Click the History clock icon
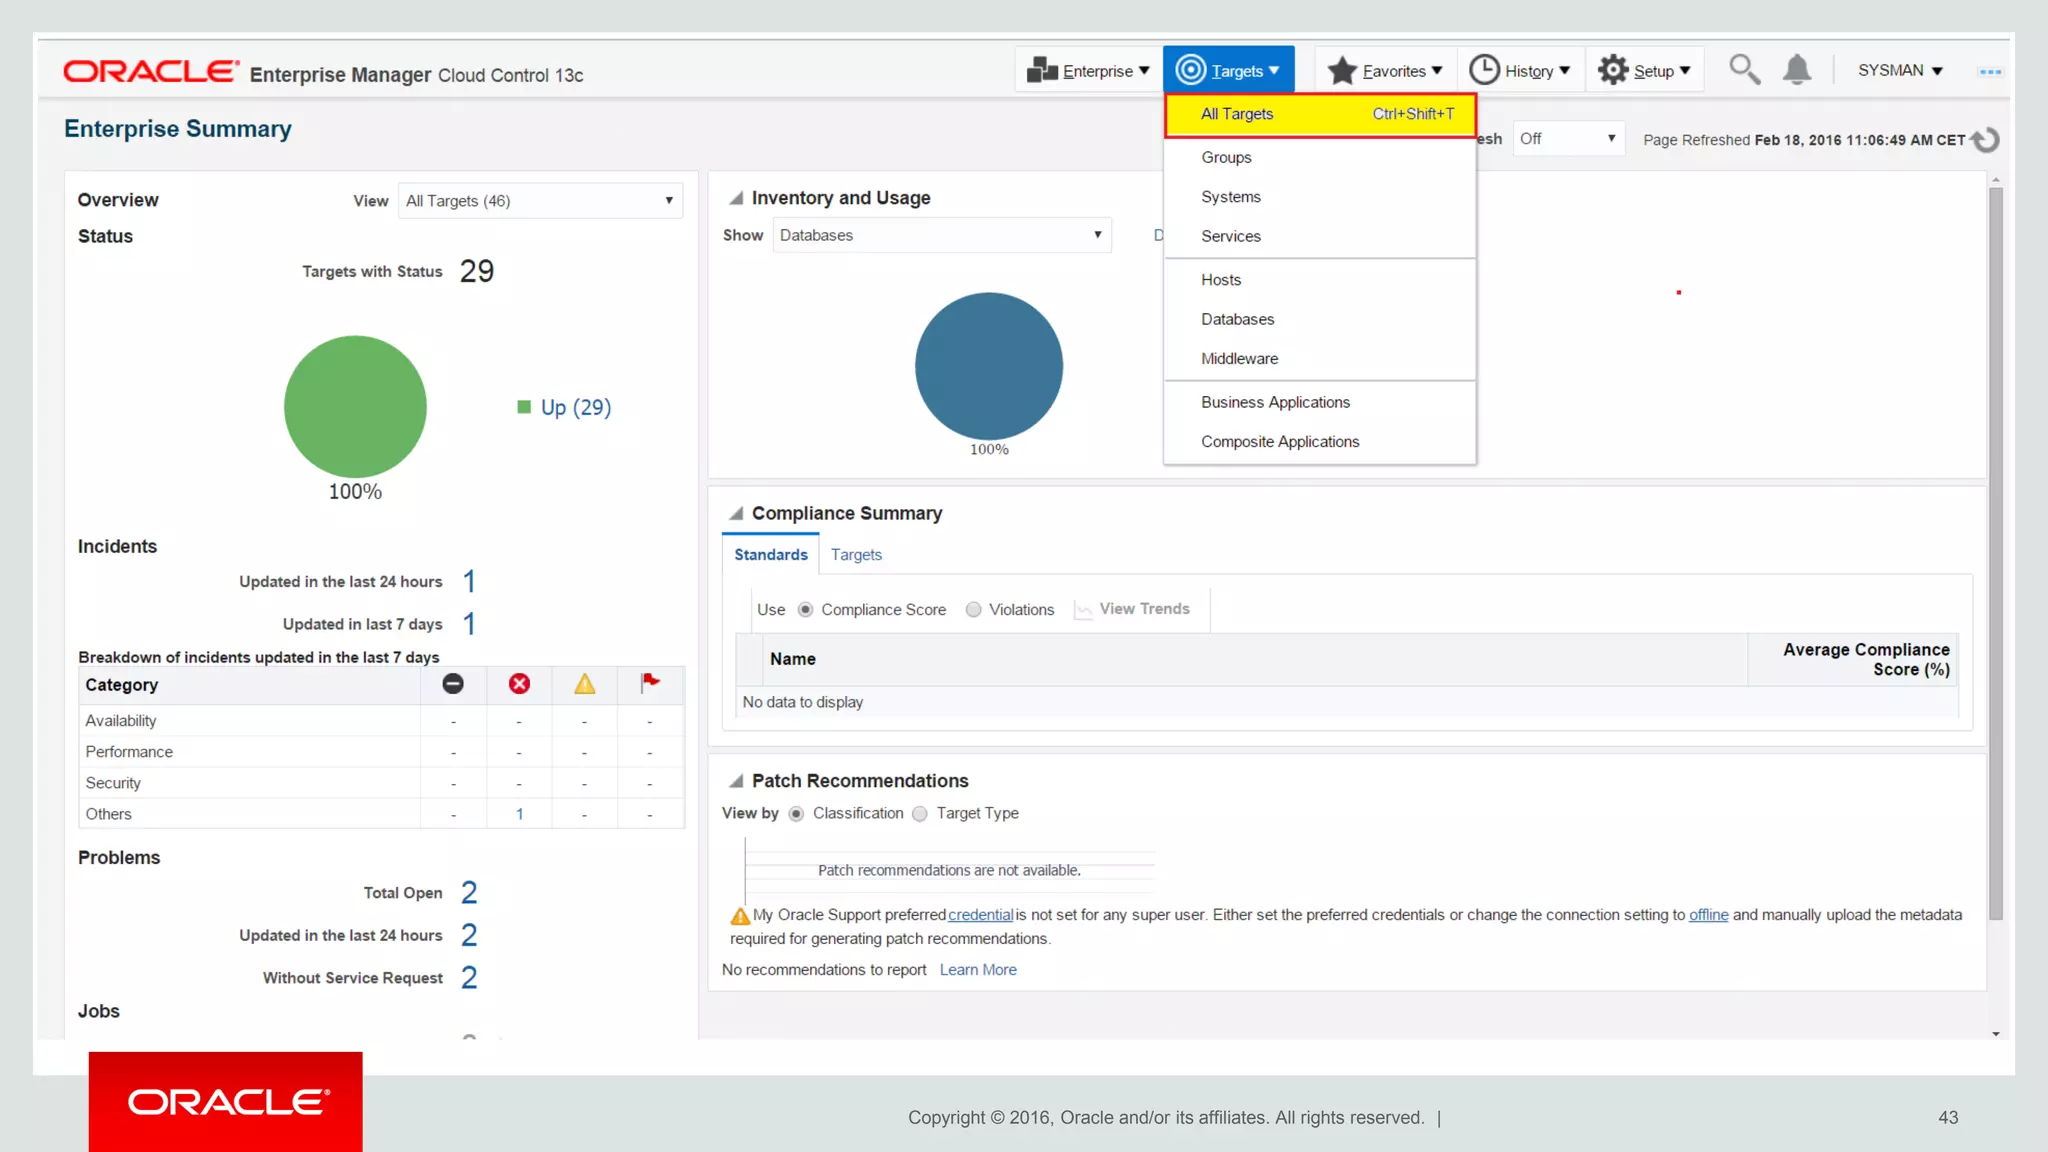 tap(1484, 70)
